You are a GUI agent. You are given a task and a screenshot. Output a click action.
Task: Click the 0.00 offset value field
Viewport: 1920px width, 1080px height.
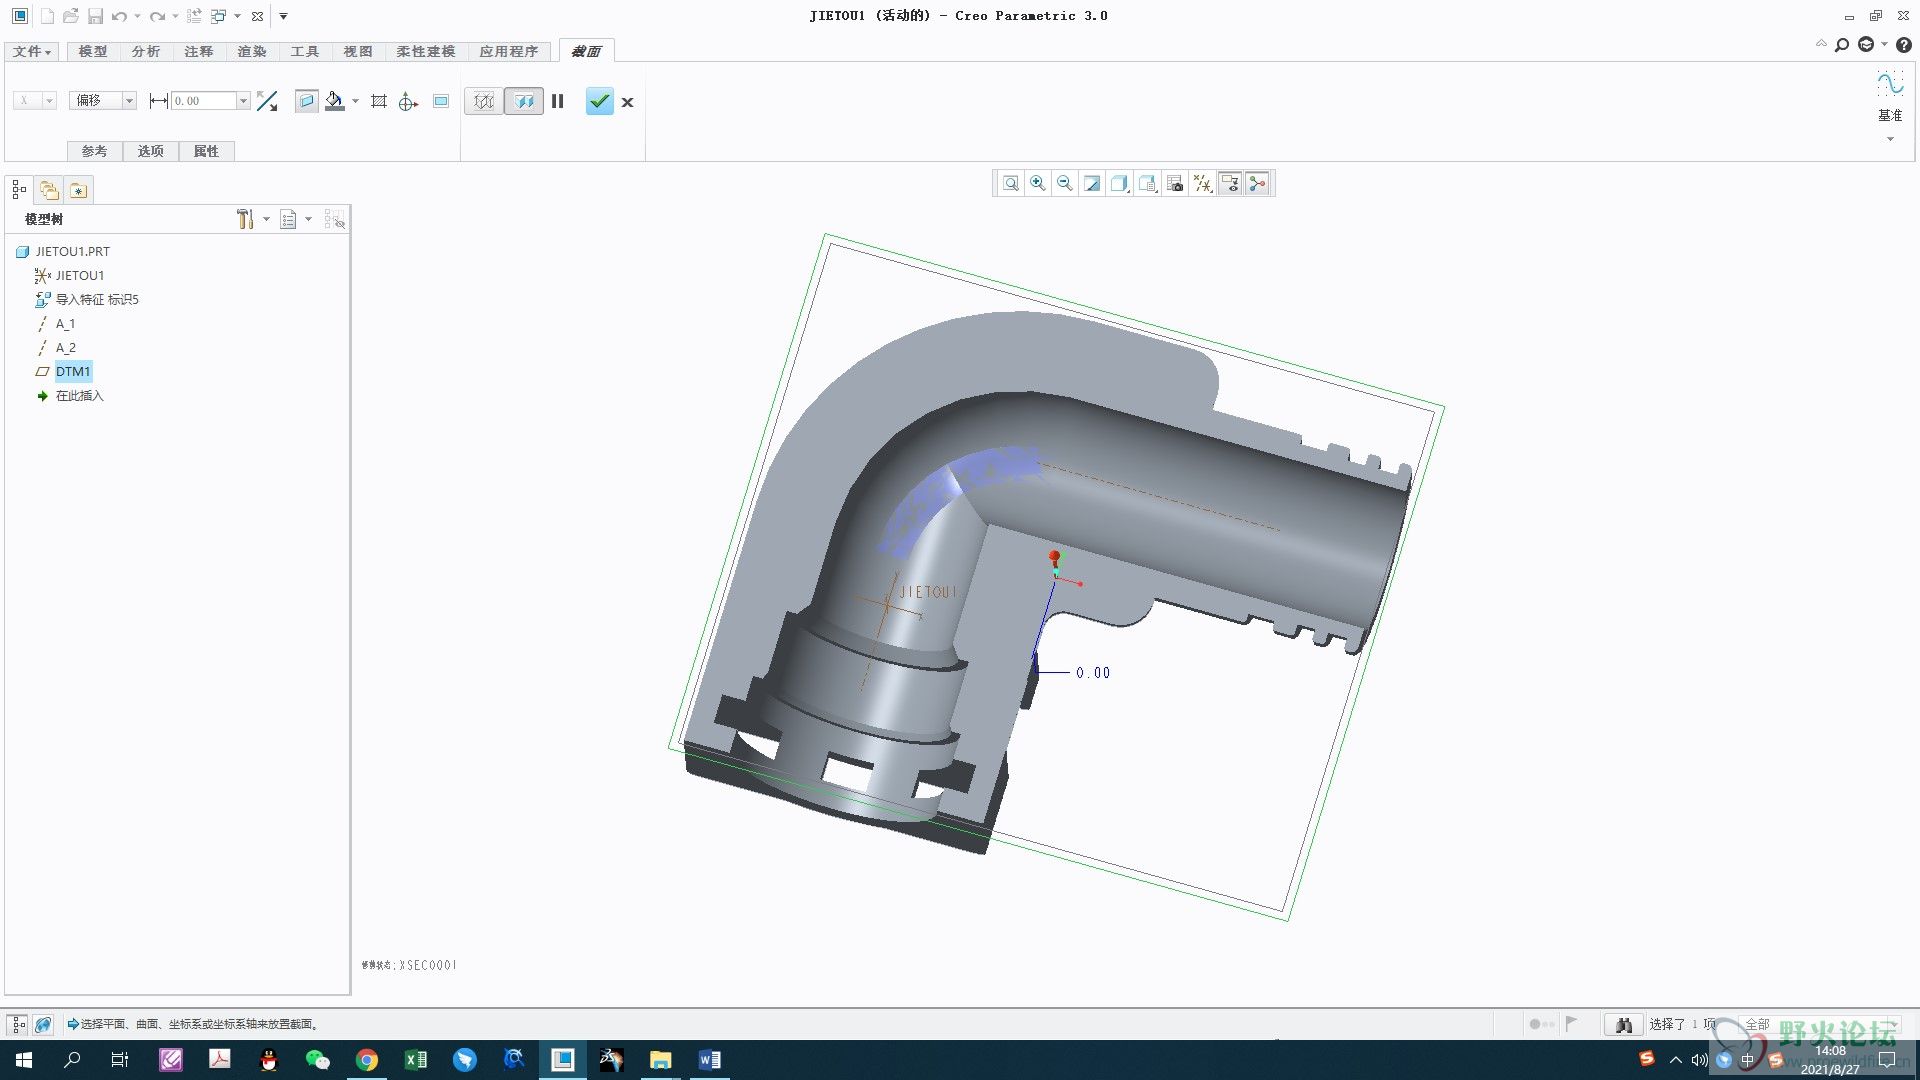tap(204, 101)
